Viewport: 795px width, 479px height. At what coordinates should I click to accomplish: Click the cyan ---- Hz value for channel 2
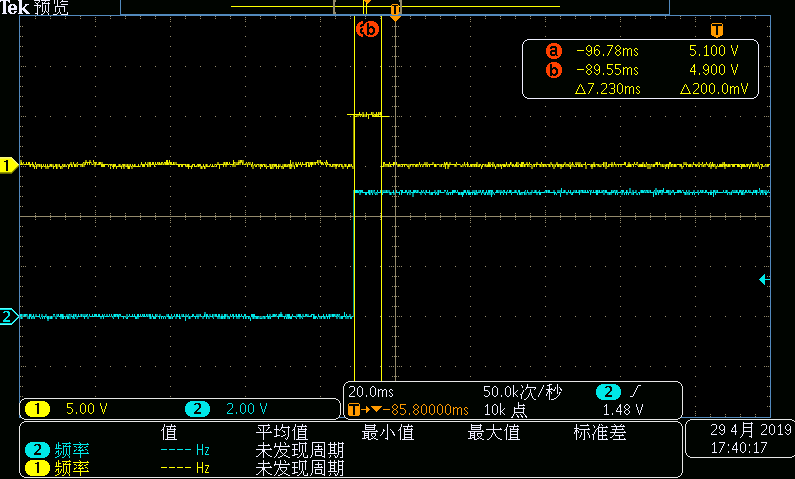pyautogui.click(x=185, y=450)
